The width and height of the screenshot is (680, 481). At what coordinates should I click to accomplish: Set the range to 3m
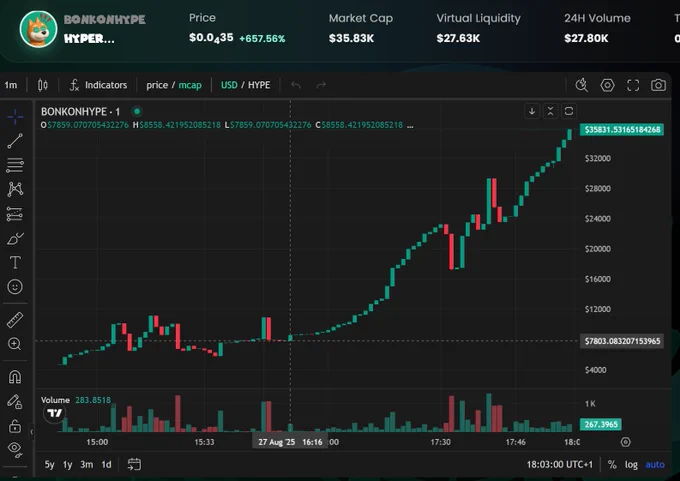[86, 465]
